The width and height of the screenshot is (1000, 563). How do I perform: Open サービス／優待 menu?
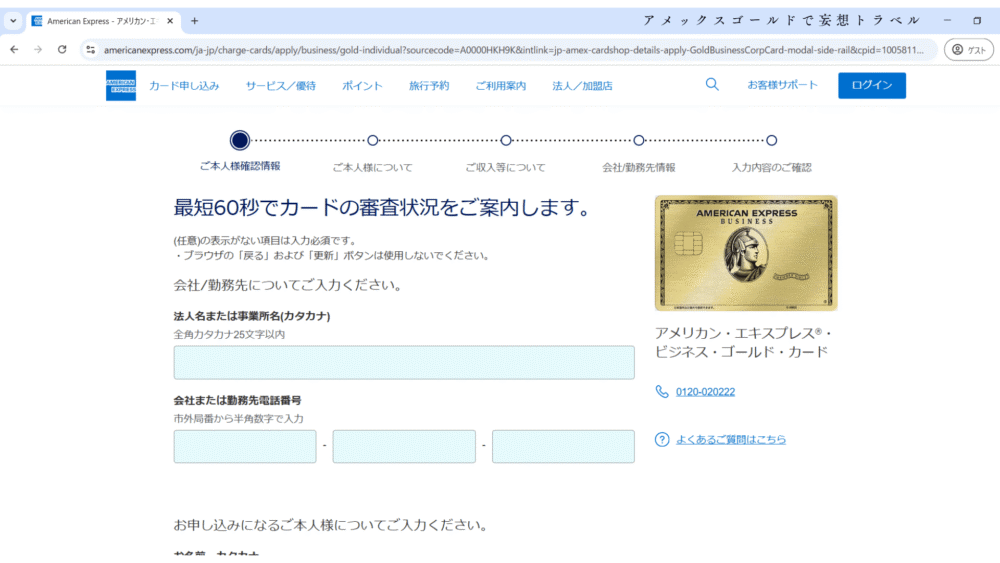pyautogui.click(x=281, y=85)
